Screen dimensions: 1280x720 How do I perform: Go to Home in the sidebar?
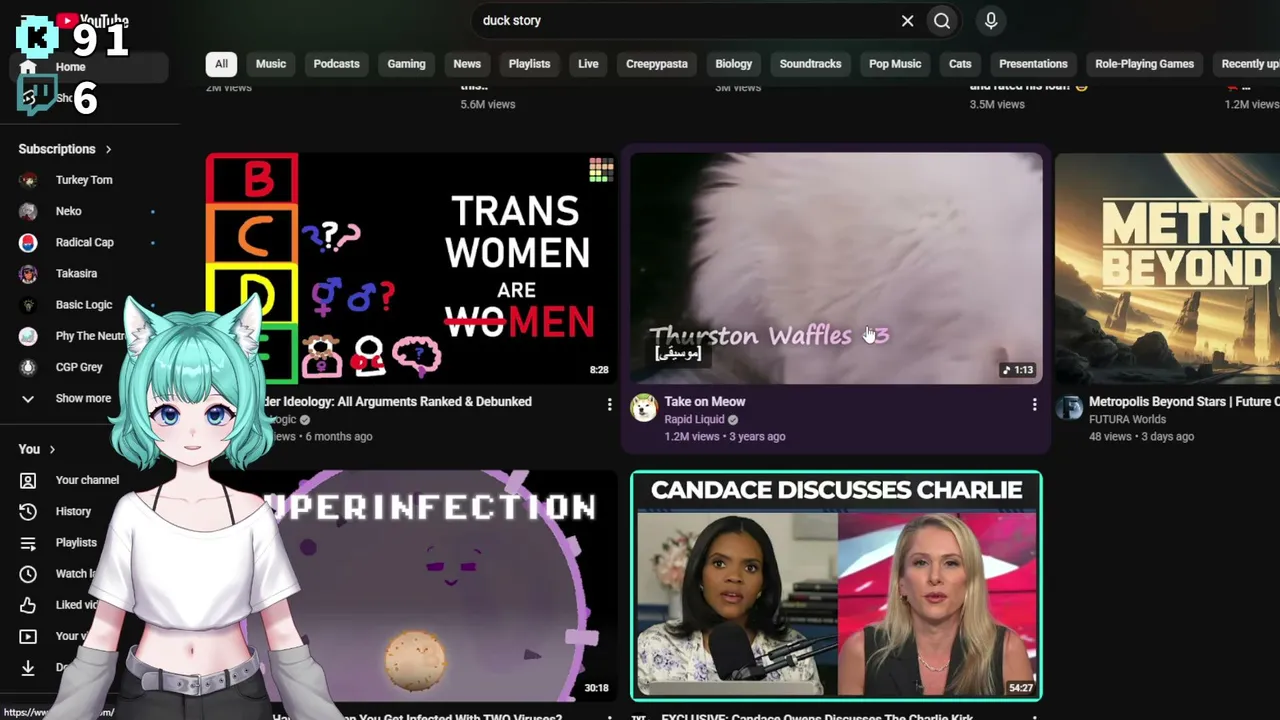[90, 67]
